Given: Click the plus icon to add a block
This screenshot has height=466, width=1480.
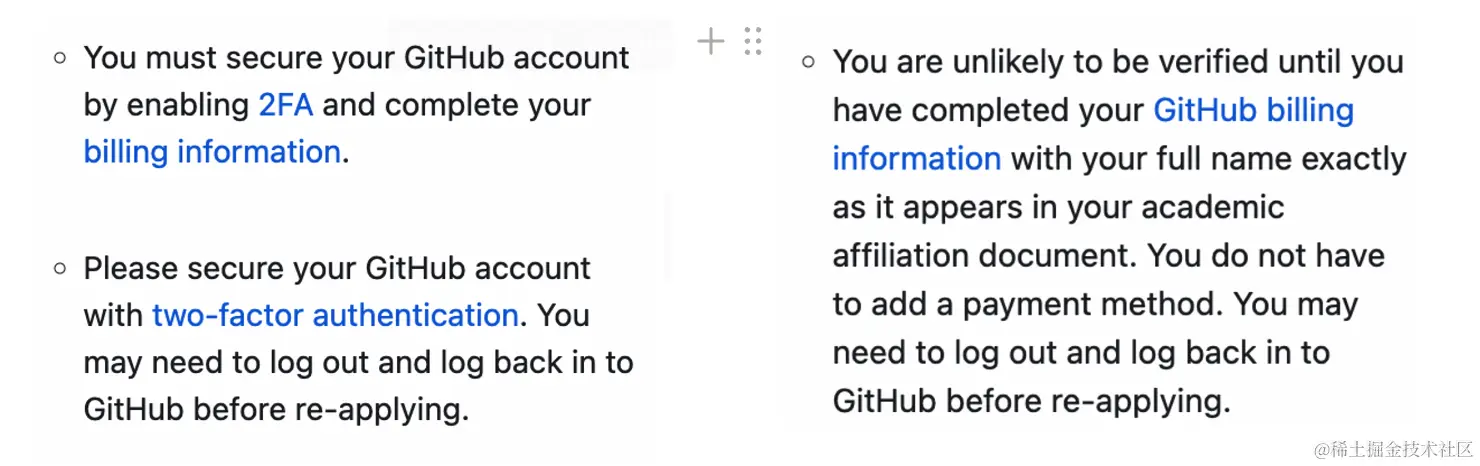Looking at the screenshot, I should coord(710,41).
